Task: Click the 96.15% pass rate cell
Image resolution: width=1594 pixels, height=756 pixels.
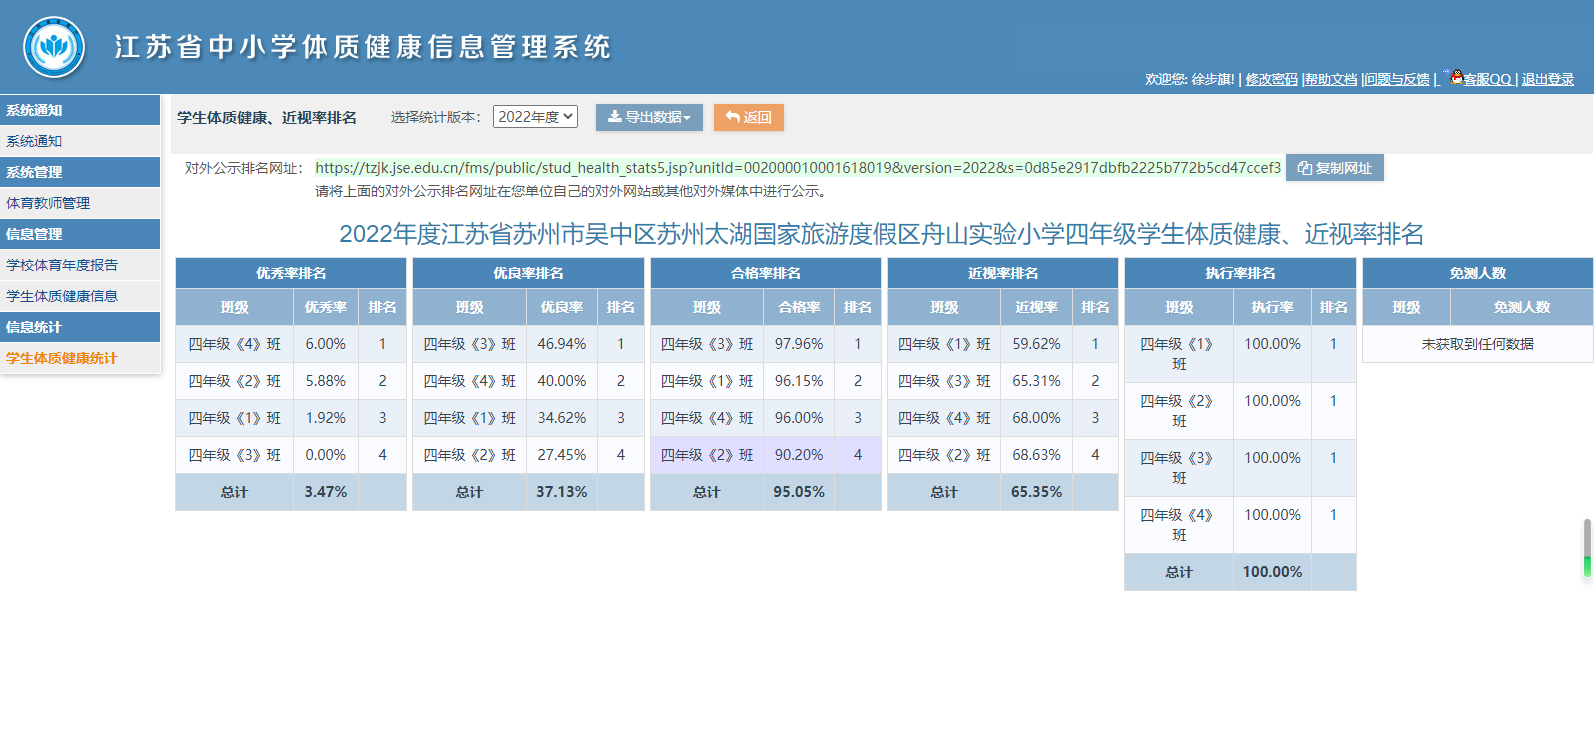Action: [799, 381]
